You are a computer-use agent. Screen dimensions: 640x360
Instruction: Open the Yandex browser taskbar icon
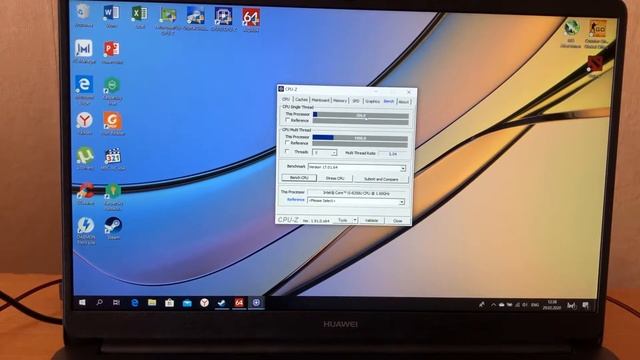(204, 303)
